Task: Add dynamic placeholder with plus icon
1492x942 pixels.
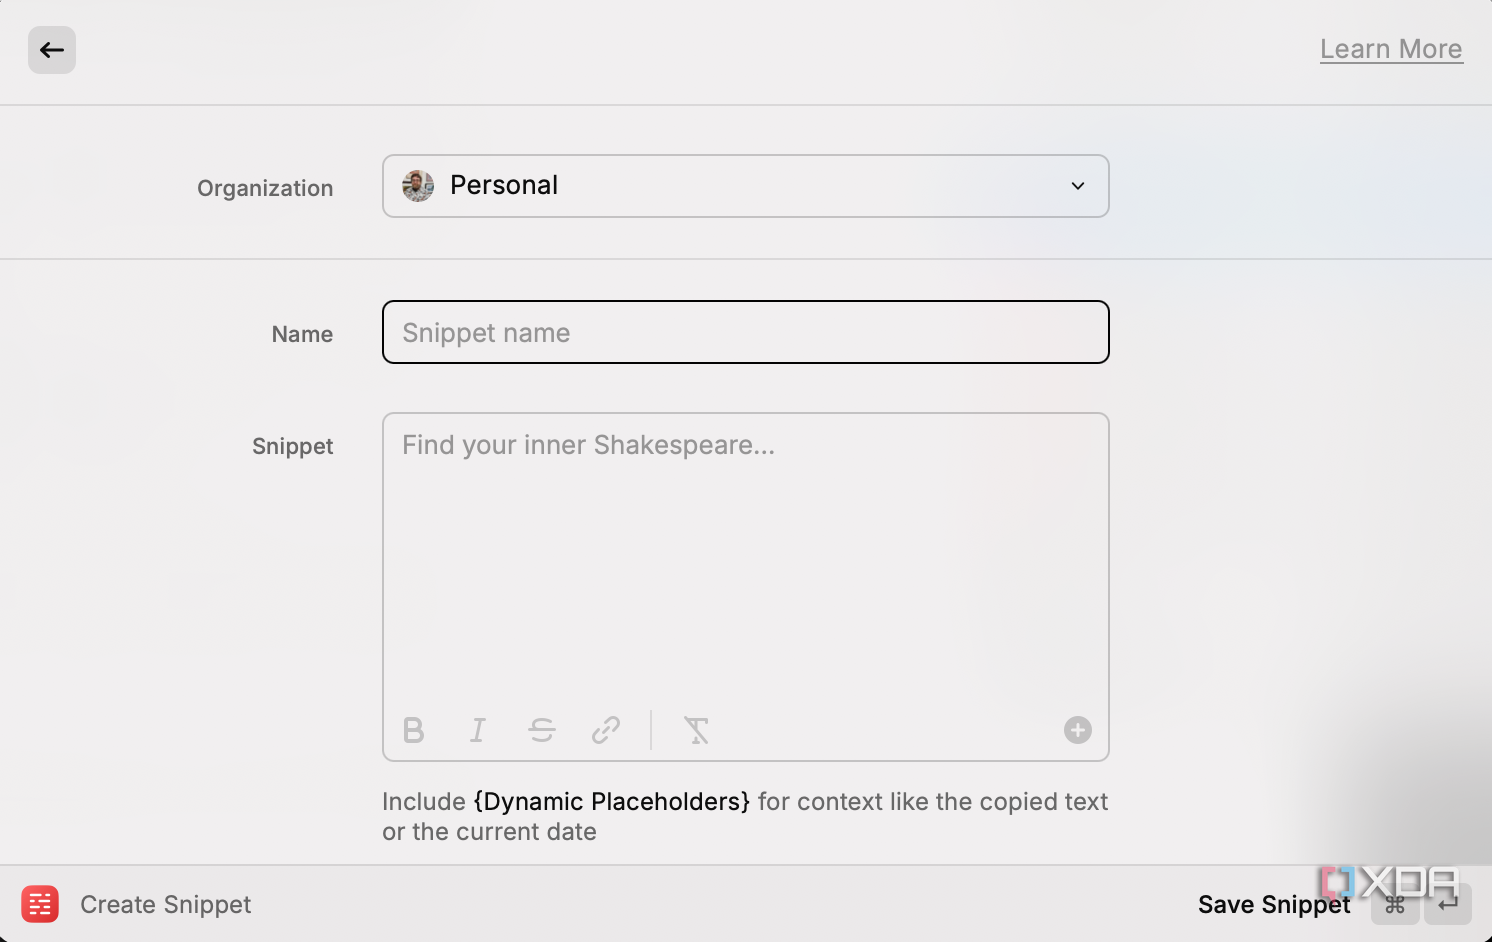Action: click(x=1077, y=730)
